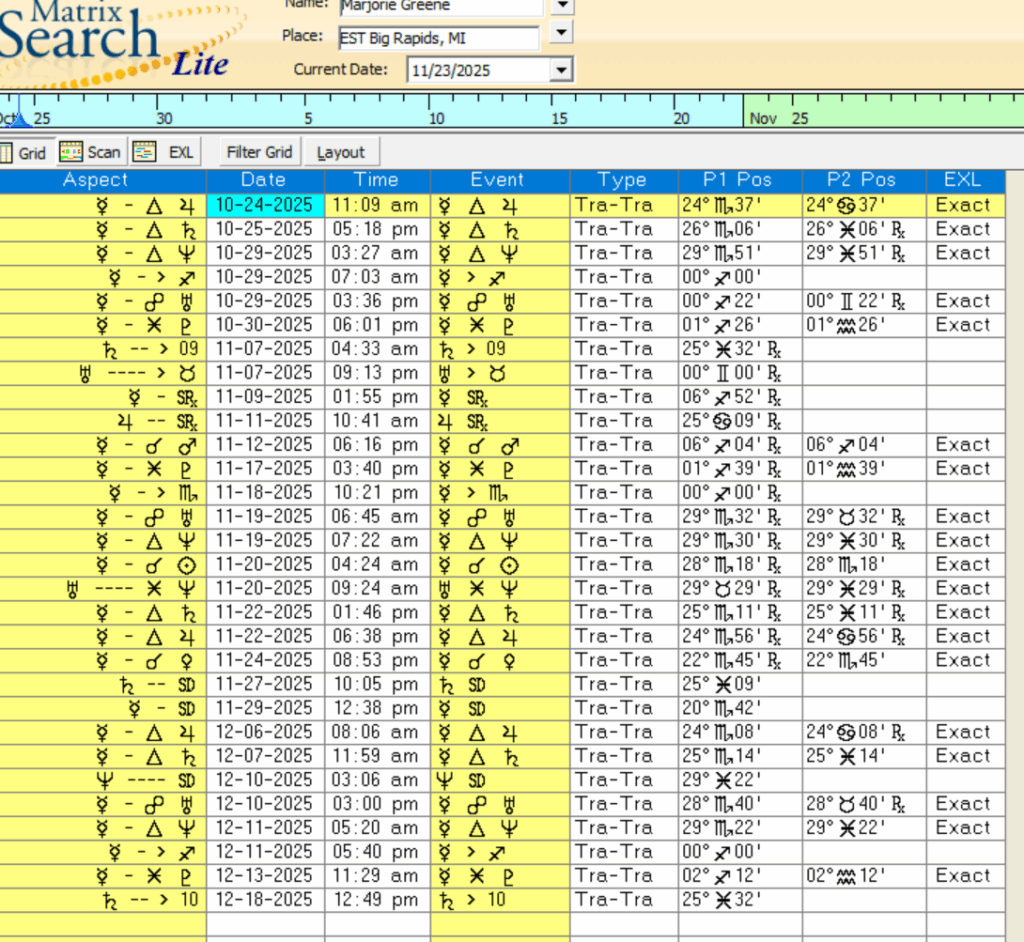Select the 12-18-2025 date cell
1024x942 pixels.
pyautogui.click(x=264, y=900)
